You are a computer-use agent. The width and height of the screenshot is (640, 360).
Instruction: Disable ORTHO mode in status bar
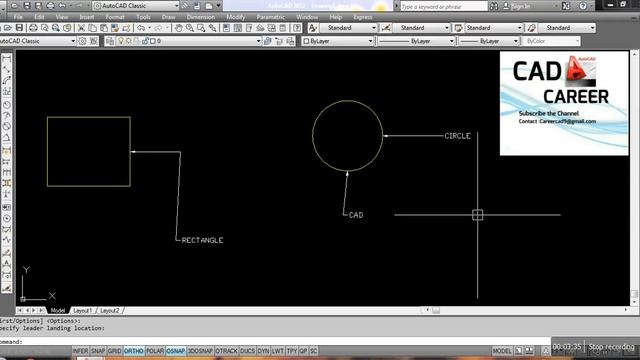pyautogui.click(x=133, y=351)
